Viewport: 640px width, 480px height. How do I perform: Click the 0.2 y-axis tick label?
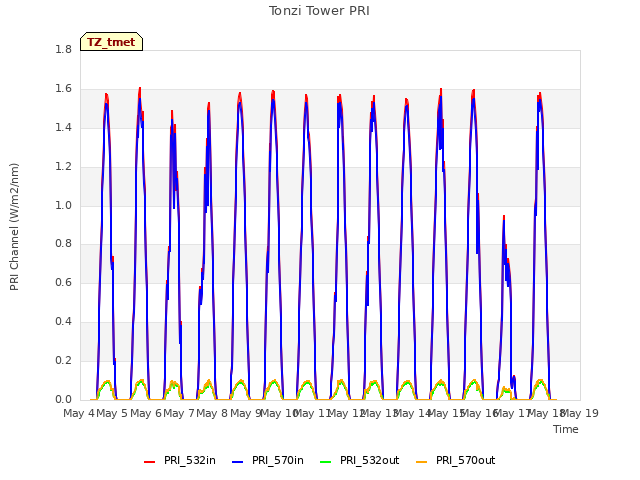[x=63, y=360]
